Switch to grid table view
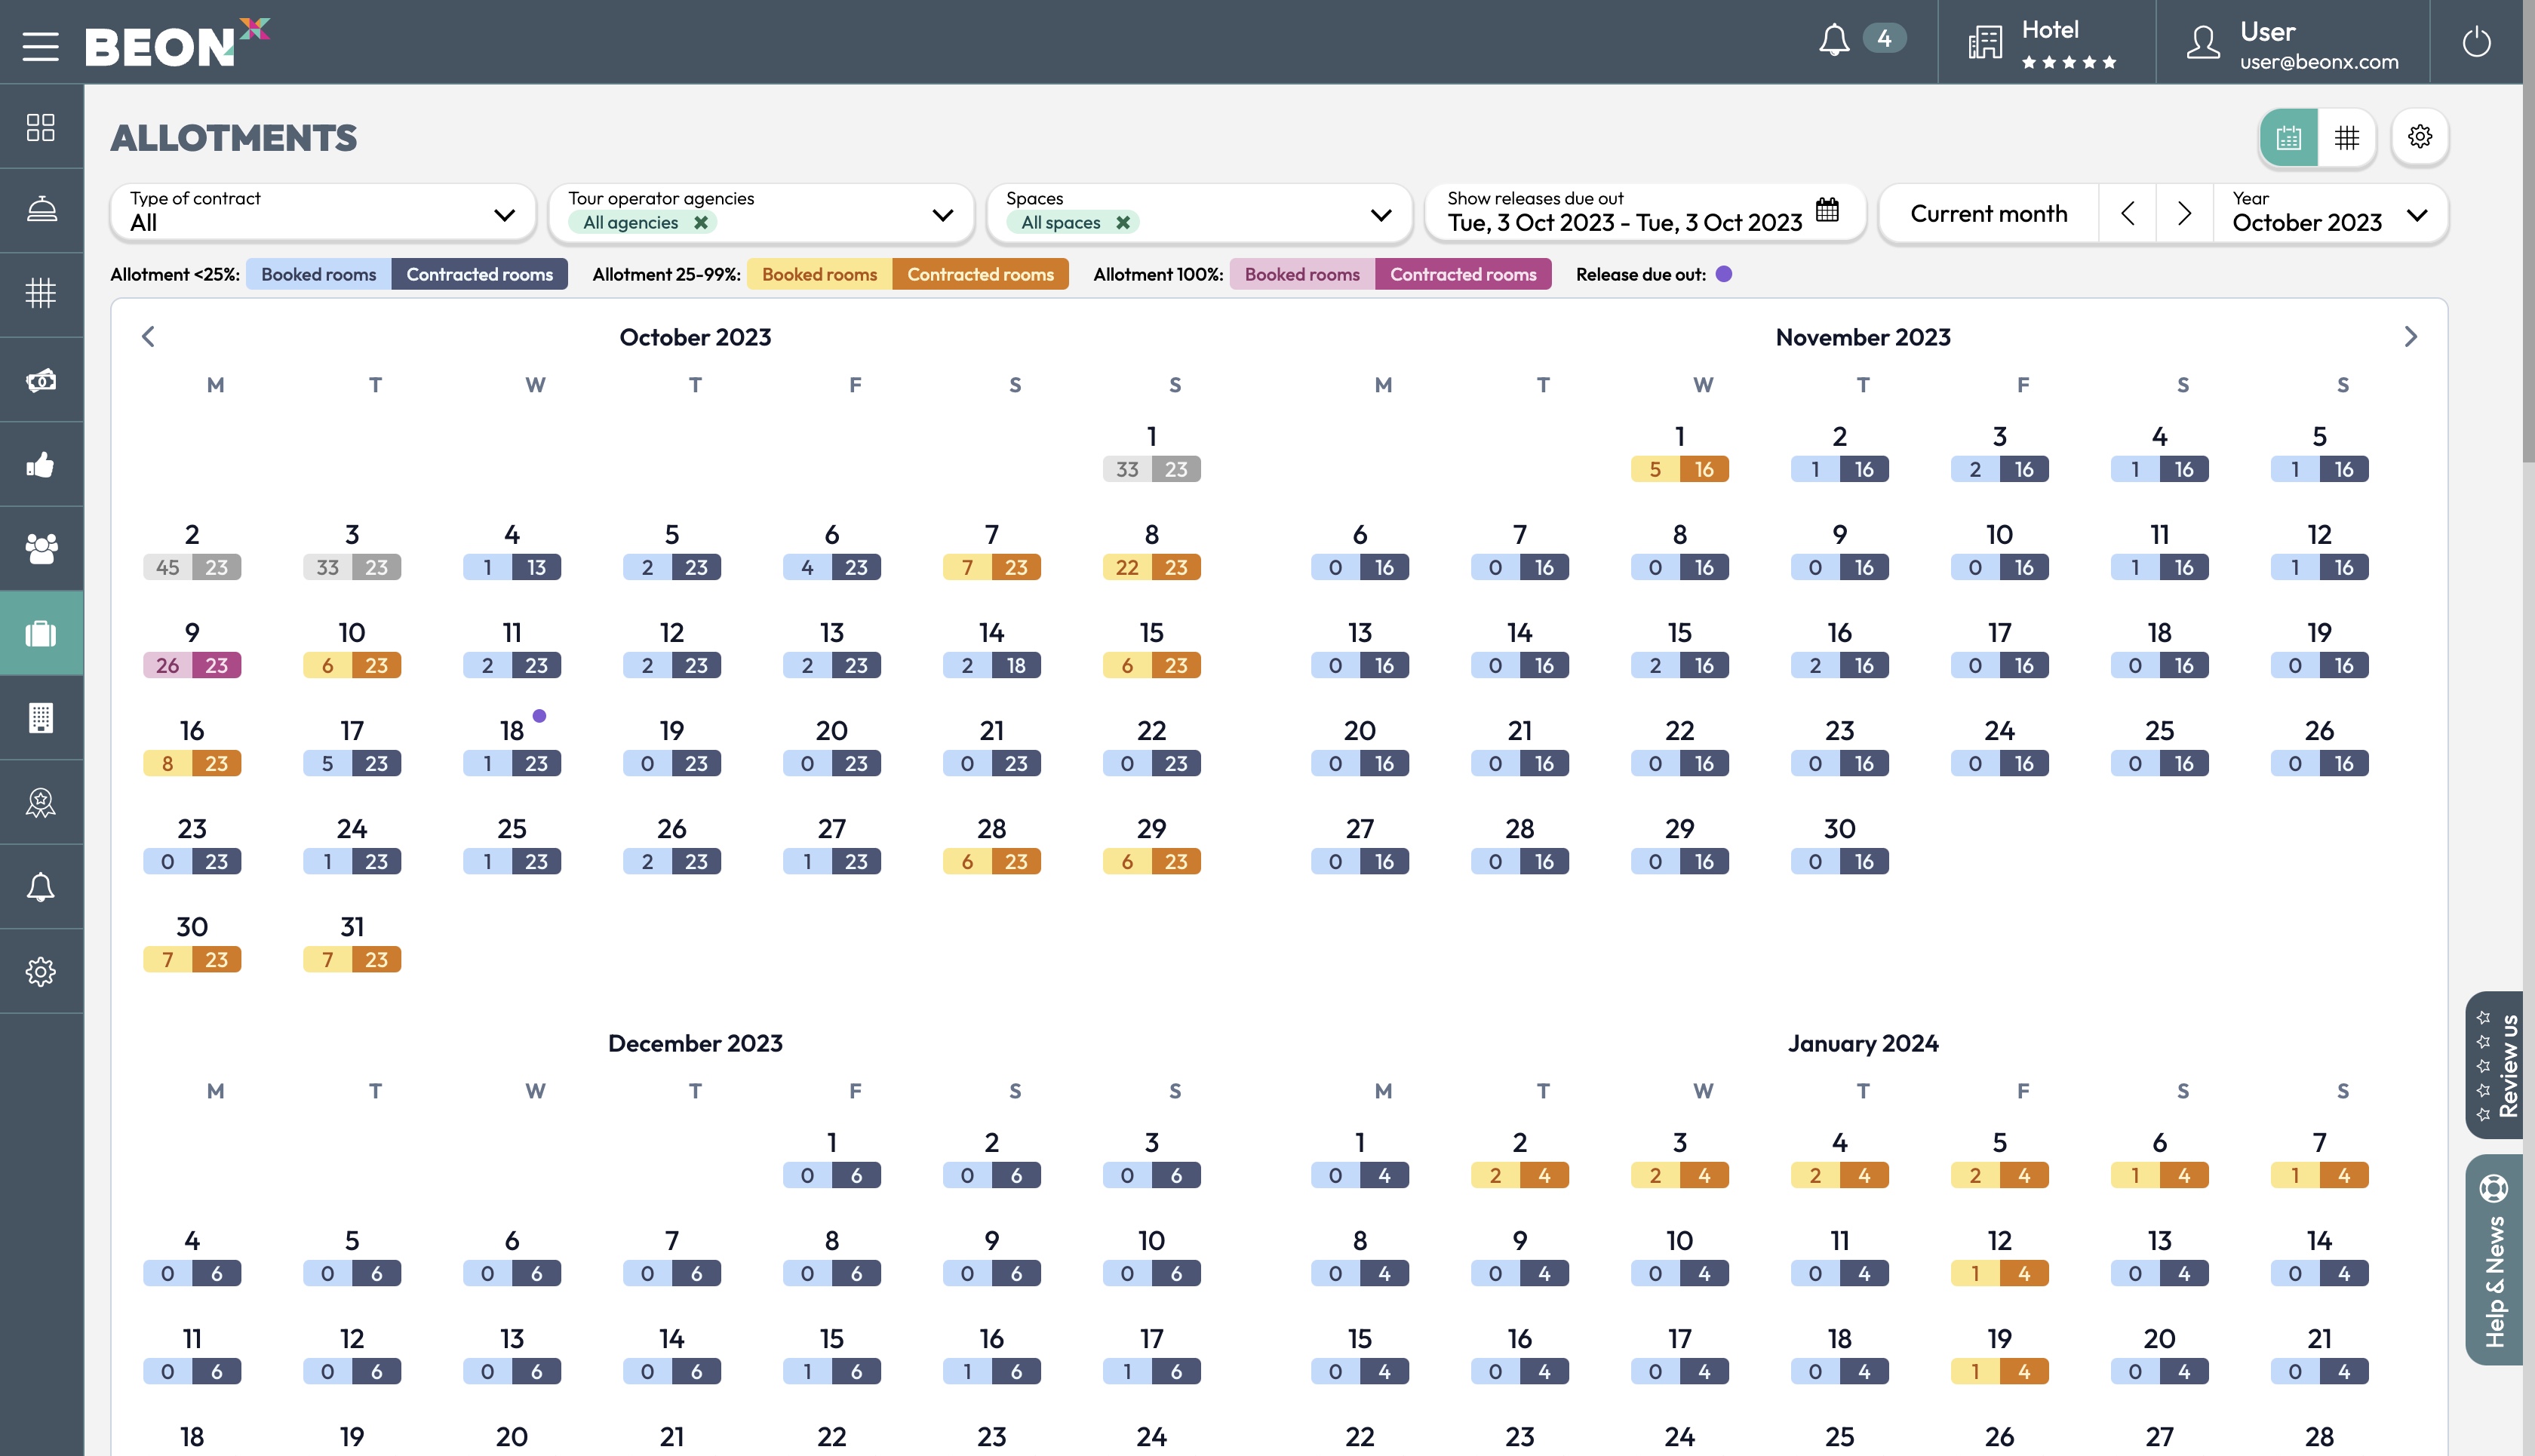 click(x=2347, y=137)
